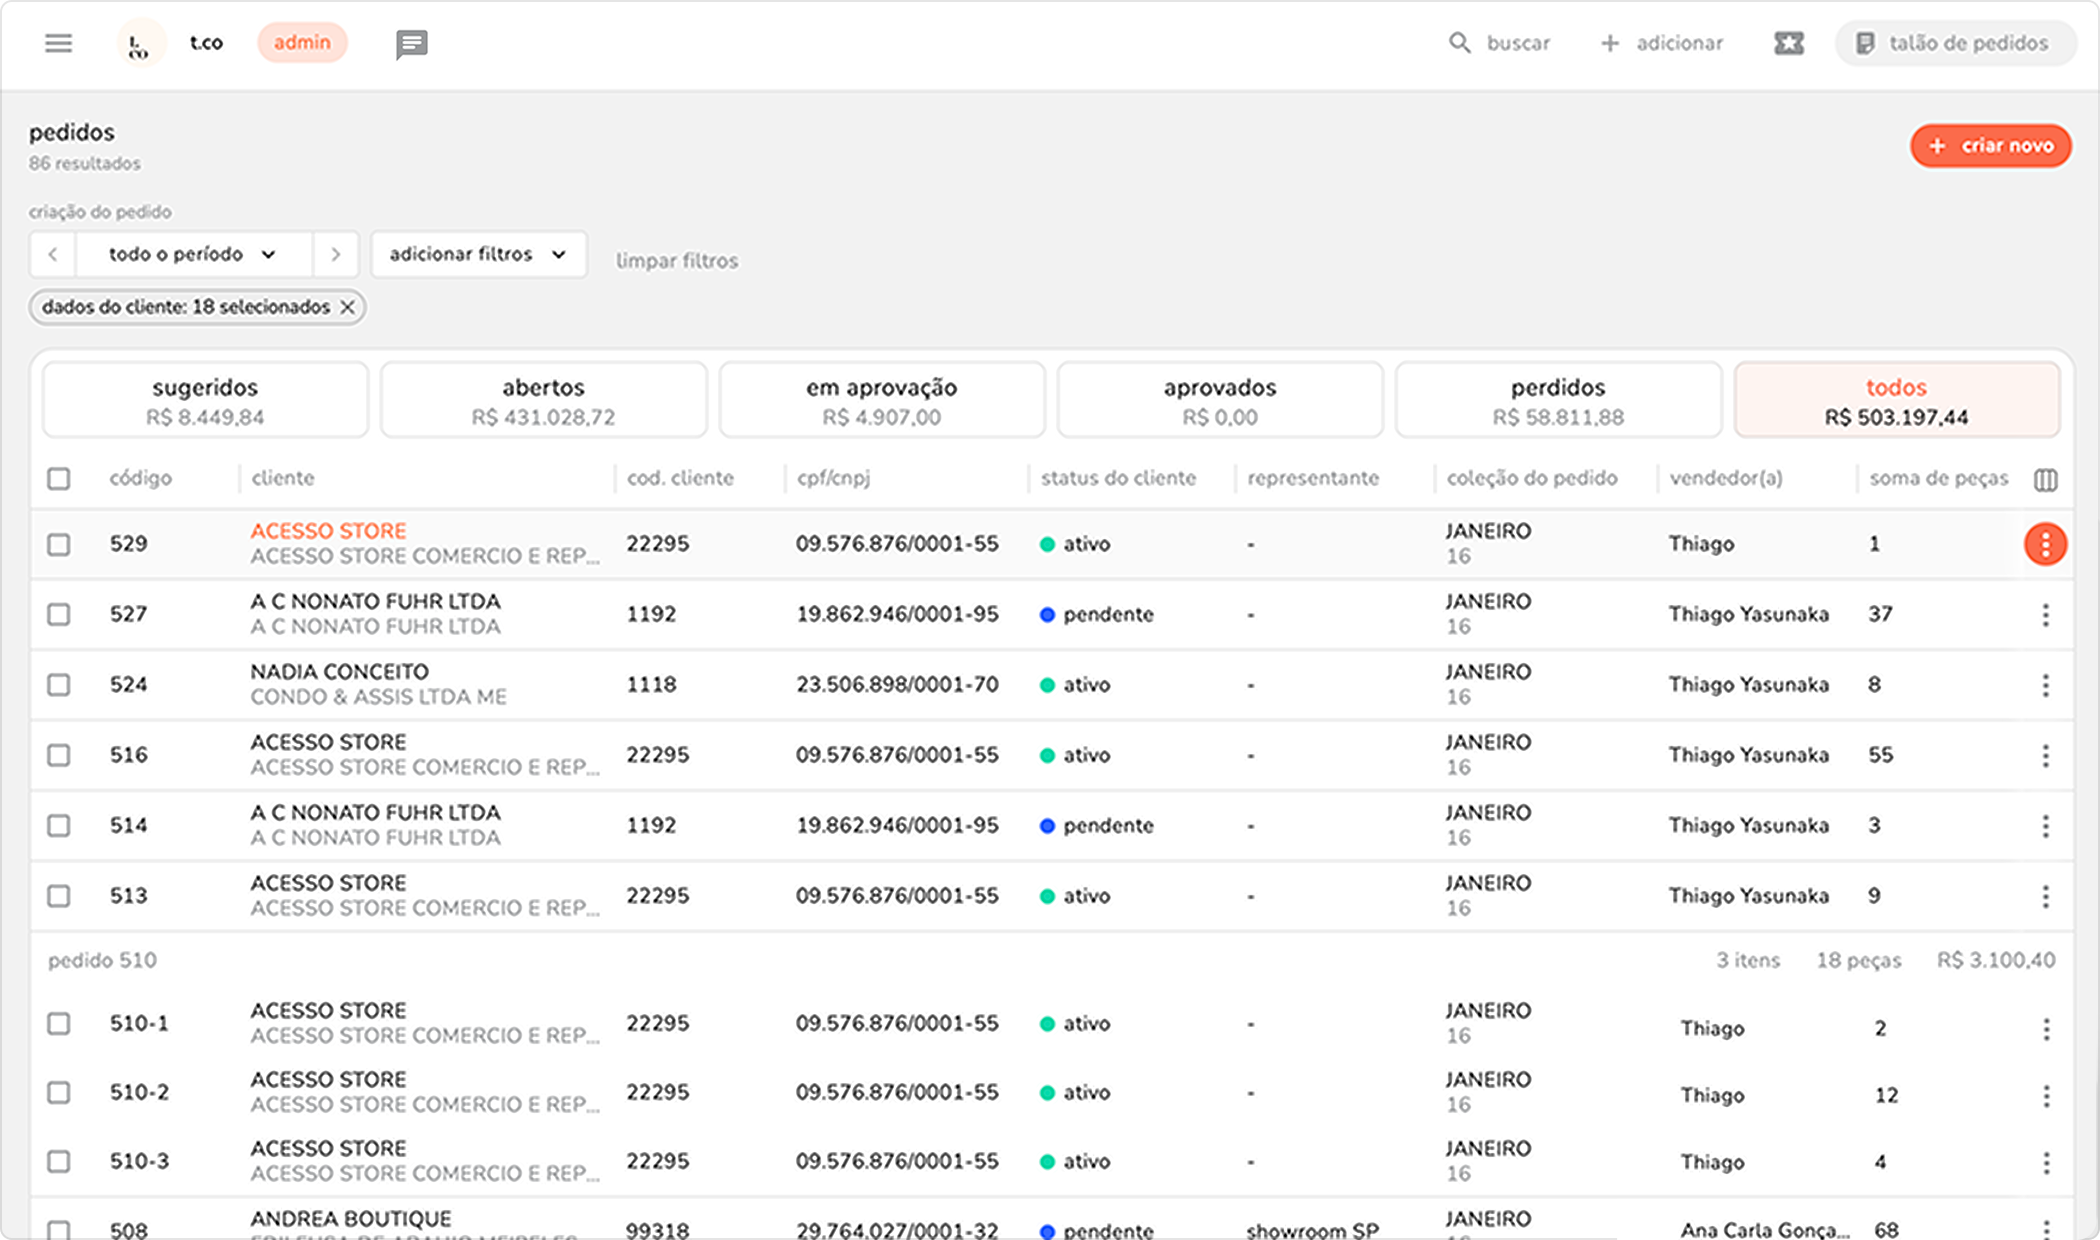
Task: Open row actions for order 529
Action: pyautogui.click(x=2045, y=544)
